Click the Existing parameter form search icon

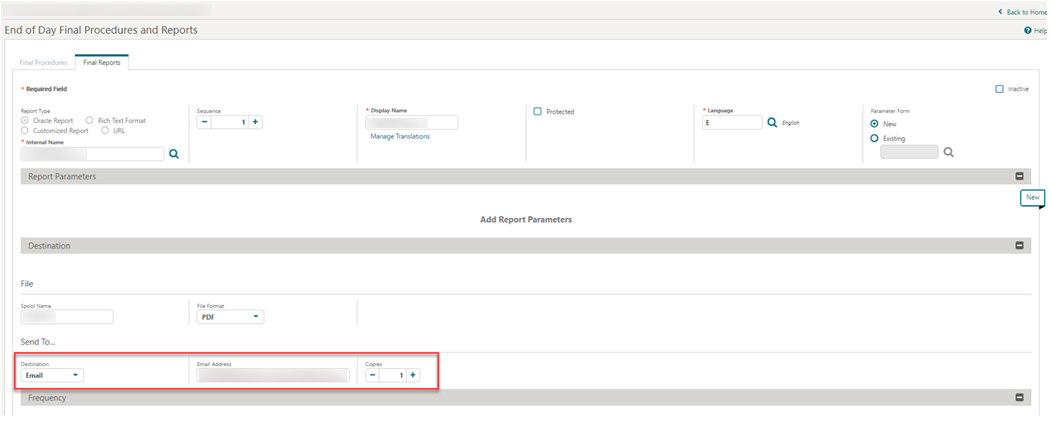point(948,152)
